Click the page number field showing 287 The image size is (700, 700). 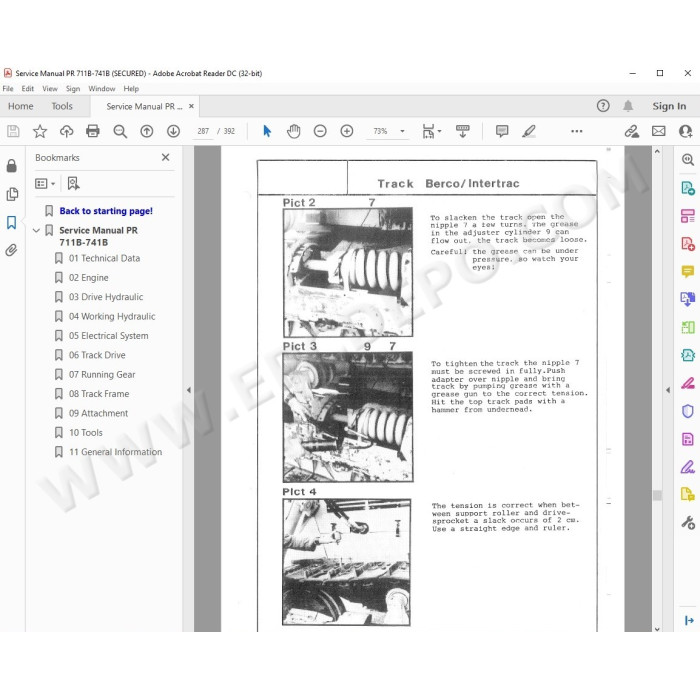(x=203, y=131)
